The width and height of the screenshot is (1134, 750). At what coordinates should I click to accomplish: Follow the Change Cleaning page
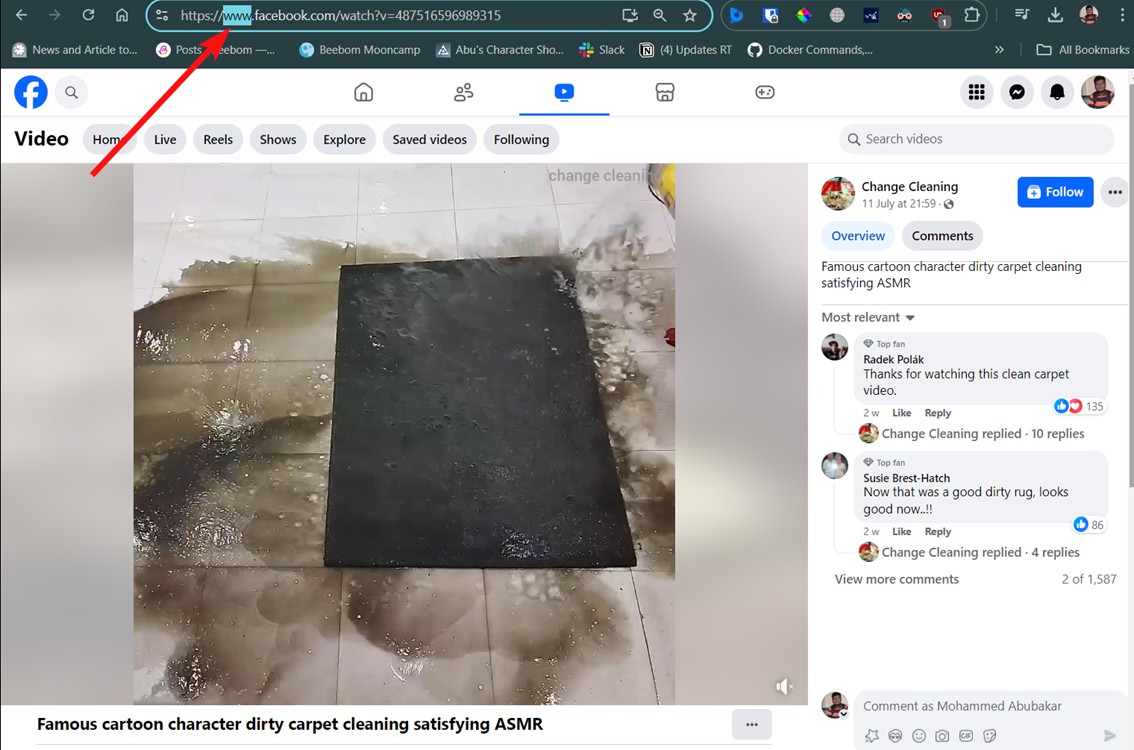pos(1055,192)
